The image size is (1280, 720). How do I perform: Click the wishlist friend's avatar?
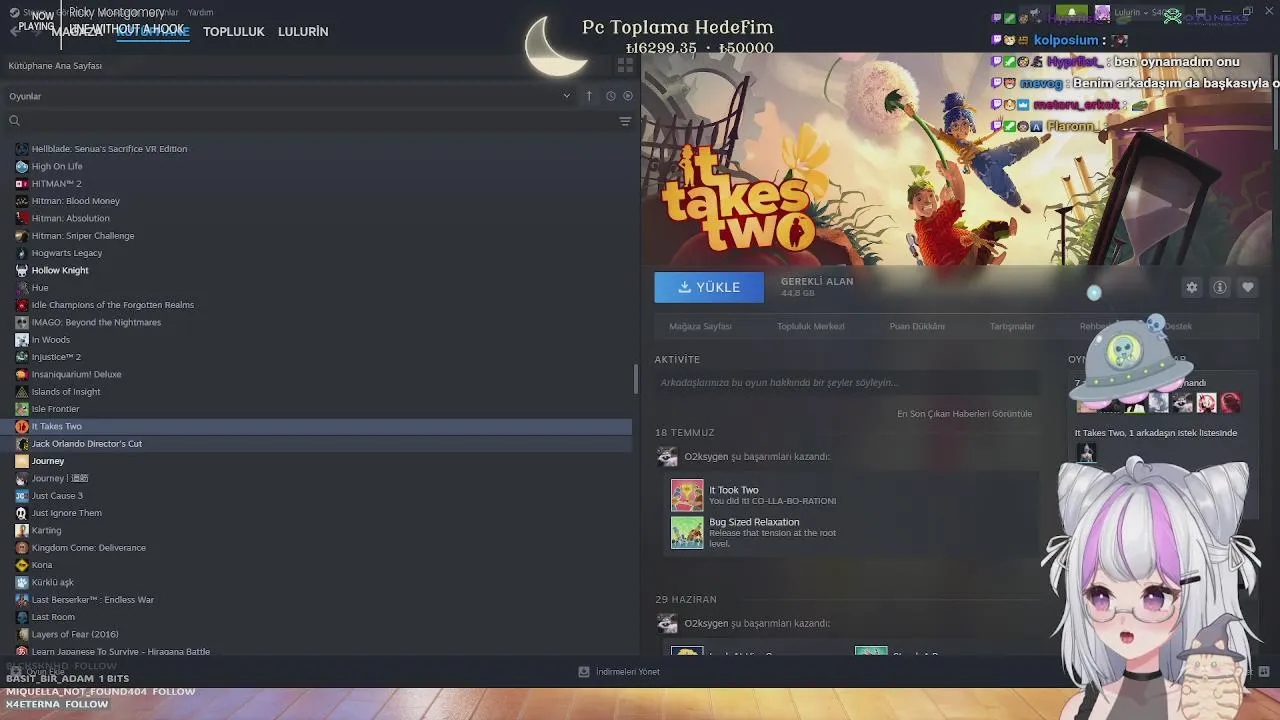tap(1086, 453)
